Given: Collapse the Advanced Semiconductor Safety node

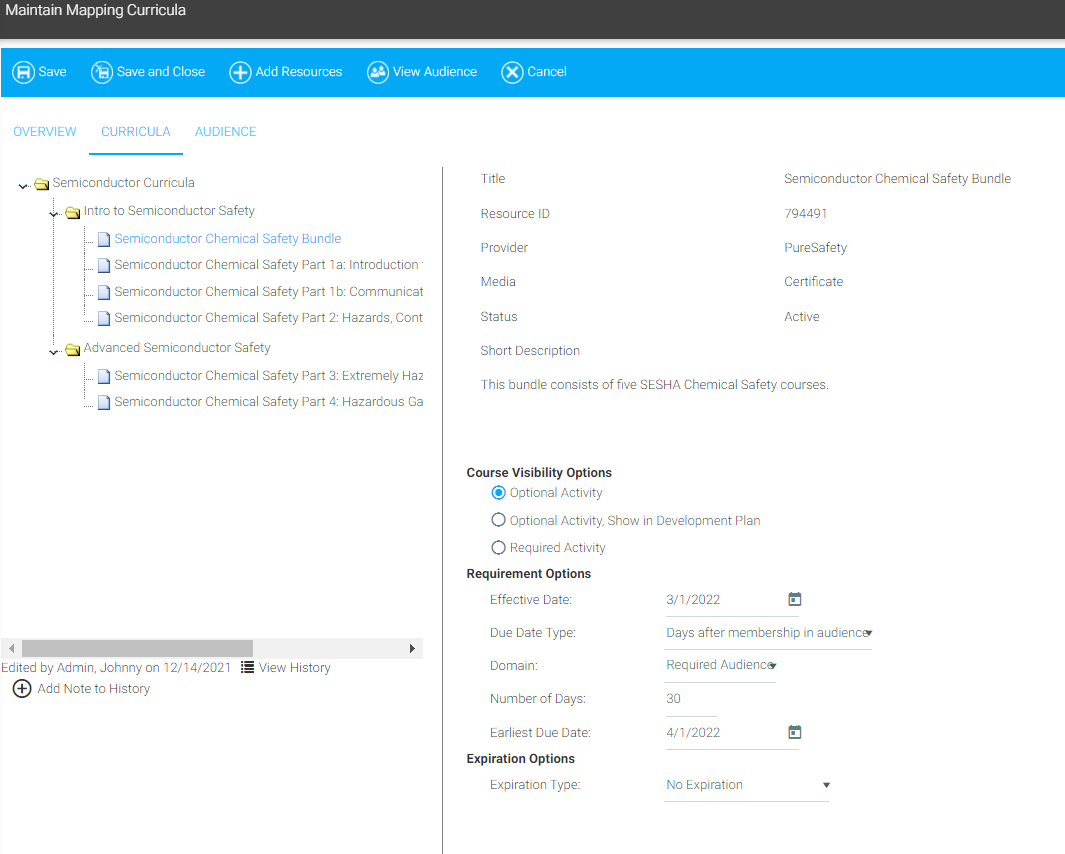Looking at the screenshot, I should 54,351.
